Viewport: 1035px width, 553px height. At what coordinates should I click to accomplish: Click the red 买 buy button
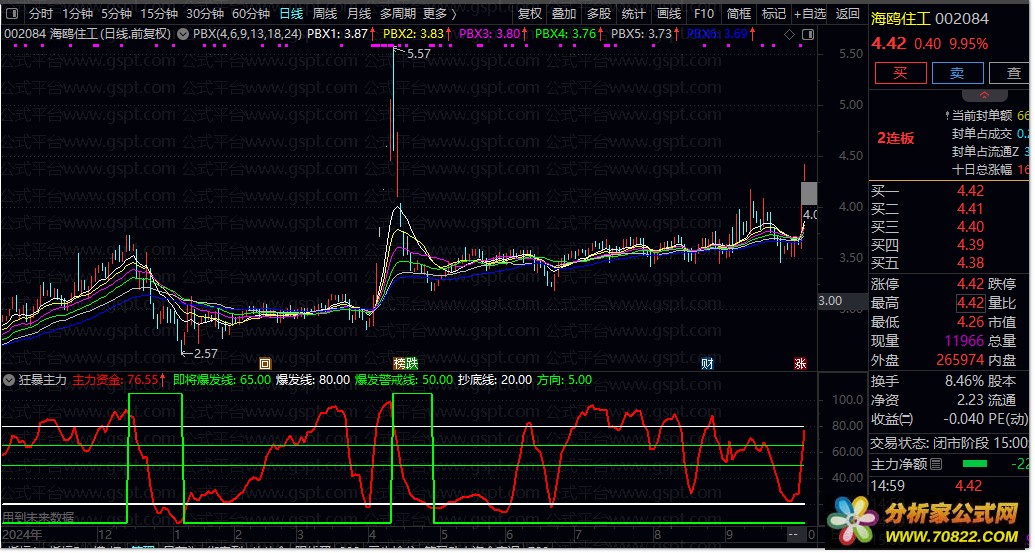click(899, 73)
